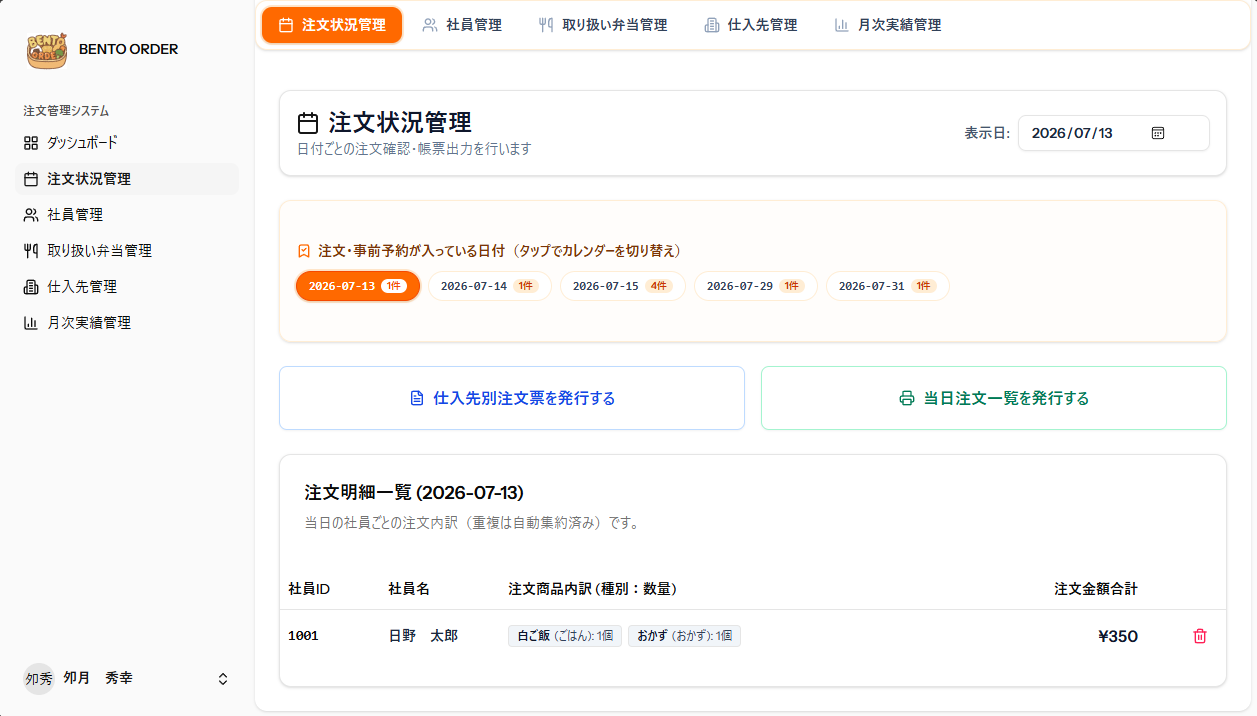Image resolution: width=1257 pixels, height=716 pixels.
Task: Click the 注文管理システム sidebar section label
Action: click(x=66, y=111)
